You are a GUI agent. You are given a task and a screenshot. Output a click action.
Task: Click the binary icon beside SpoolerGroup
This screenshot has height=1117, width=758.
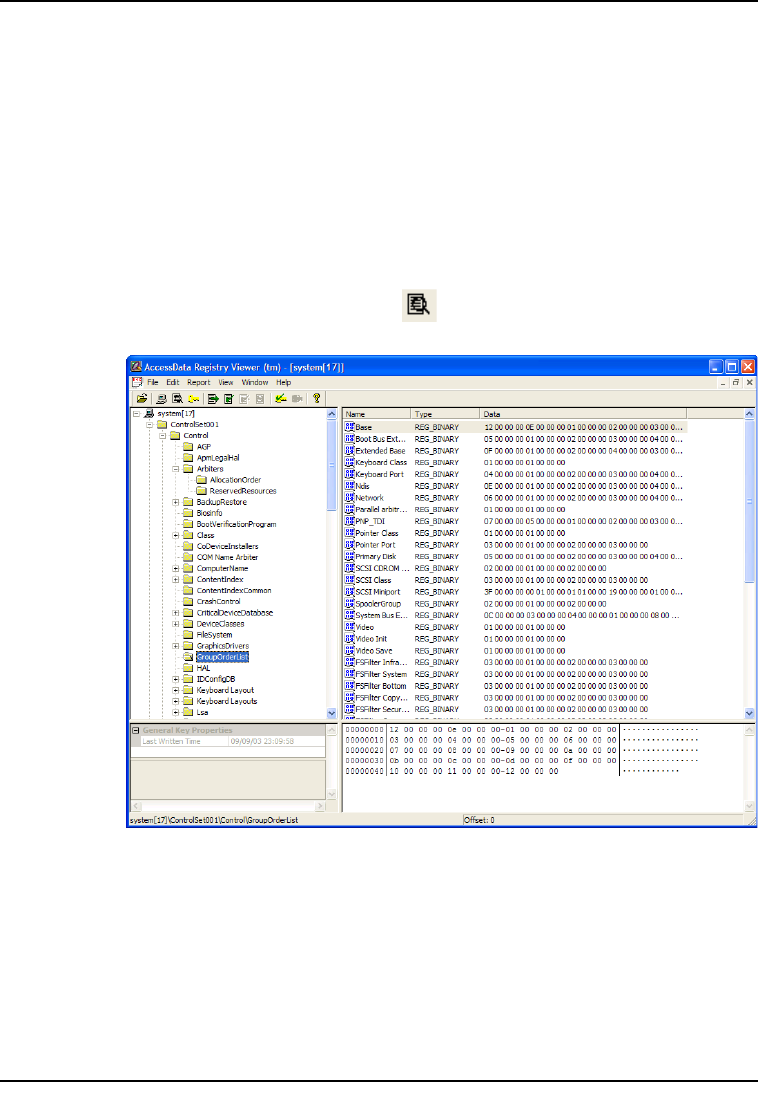(x=349, y=603)
